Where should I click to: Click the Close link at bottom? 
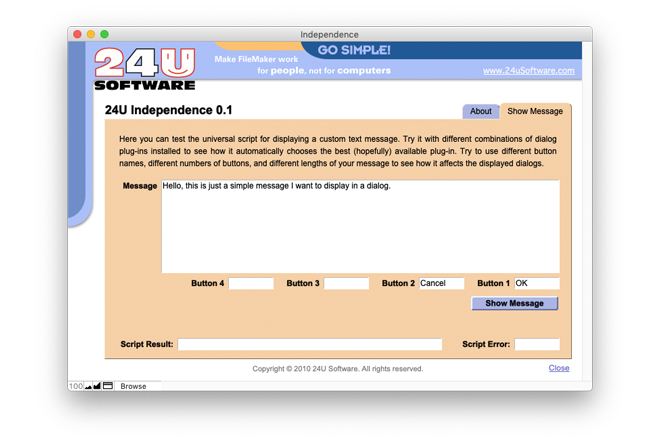[559, 368]
